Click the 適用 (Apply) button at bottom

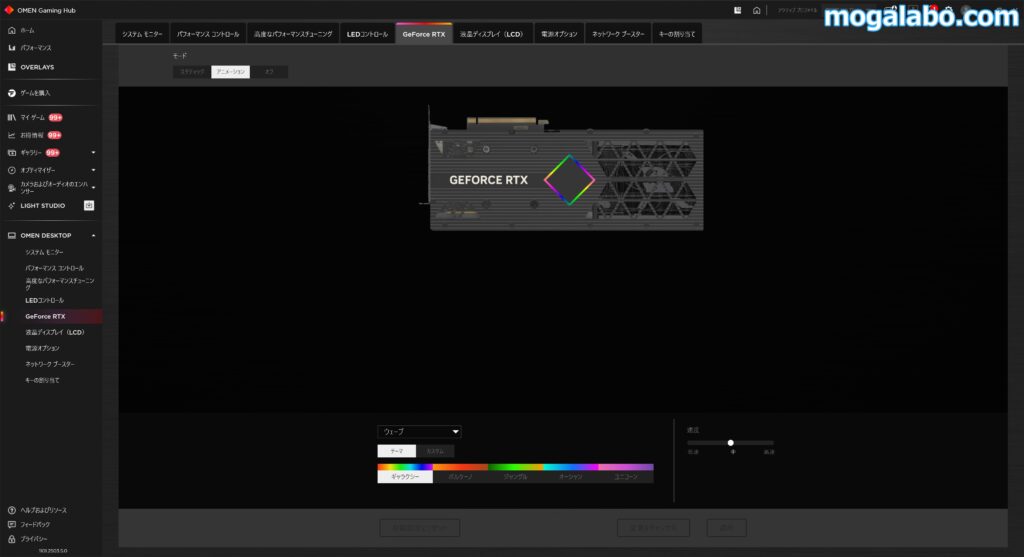tap(726, 528)
